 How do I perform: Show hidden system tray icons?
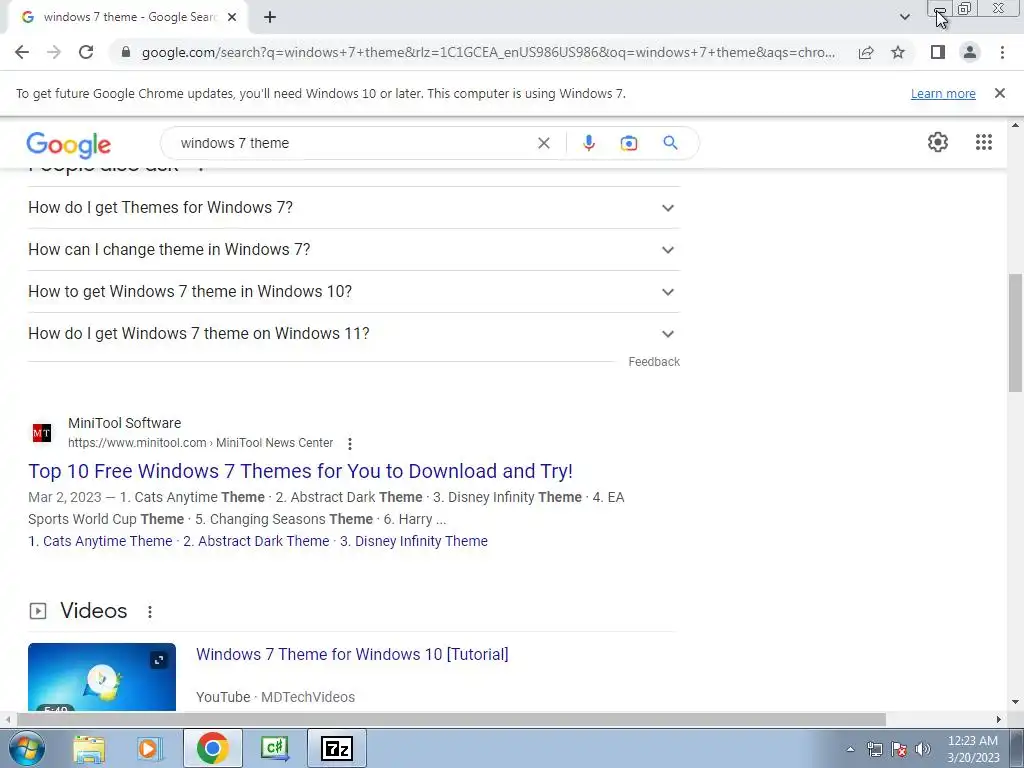point(850,749)
